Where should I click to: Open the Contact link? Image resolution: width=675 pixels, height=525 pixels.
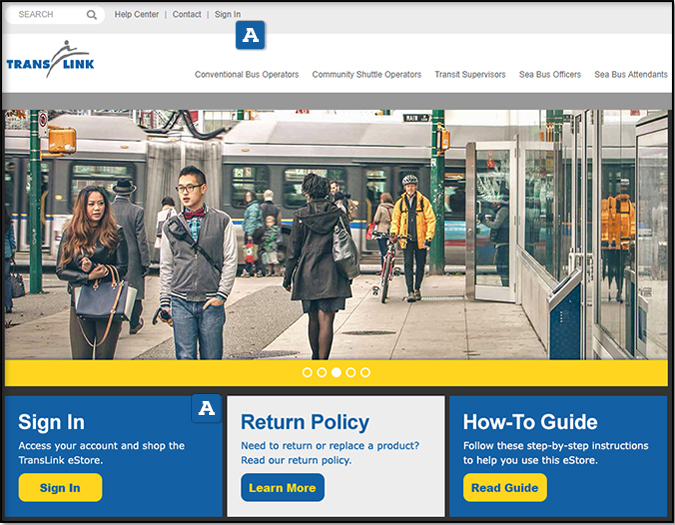tap(186, 15)
